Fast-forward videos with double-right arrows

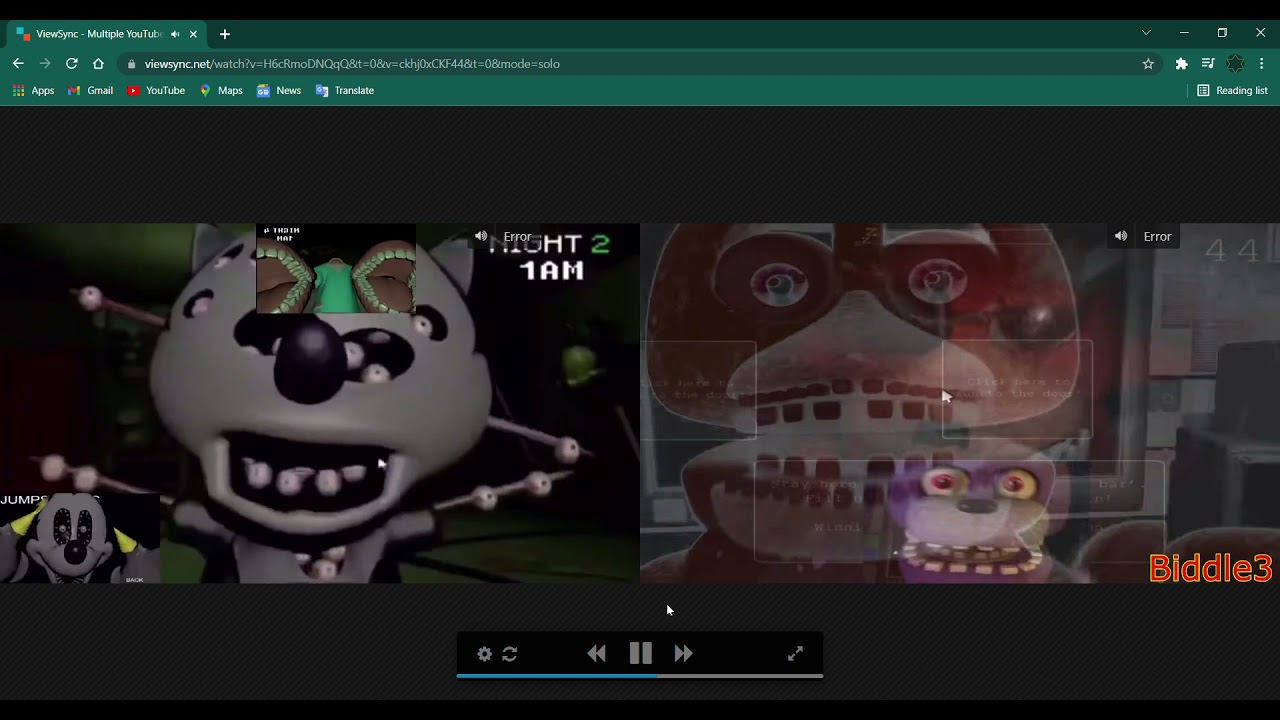pyautogui.click(x=684, y=654)
